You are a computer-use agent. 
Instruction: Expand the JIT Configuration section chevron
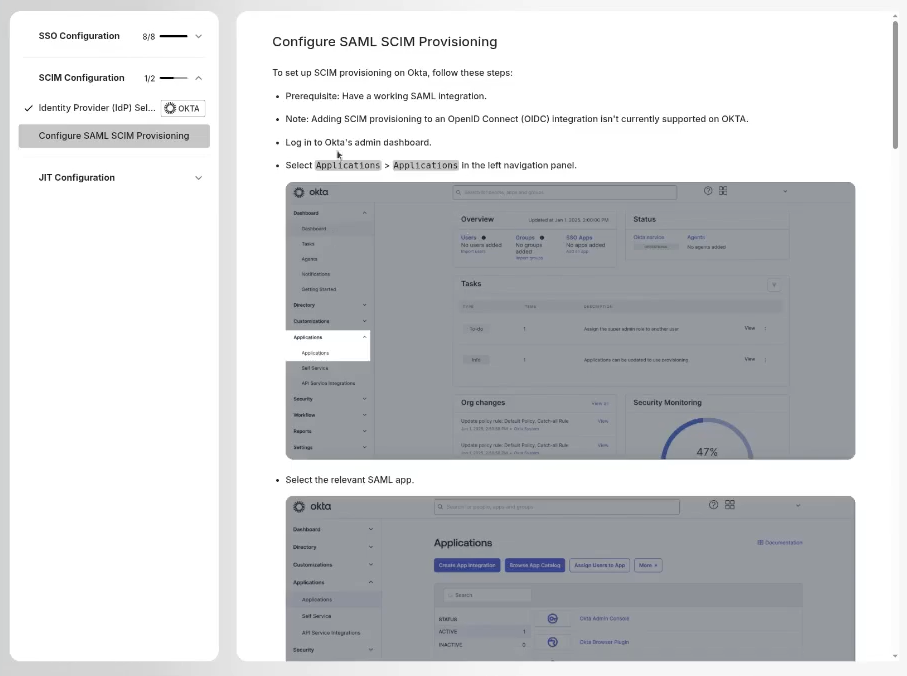point(198,178)
